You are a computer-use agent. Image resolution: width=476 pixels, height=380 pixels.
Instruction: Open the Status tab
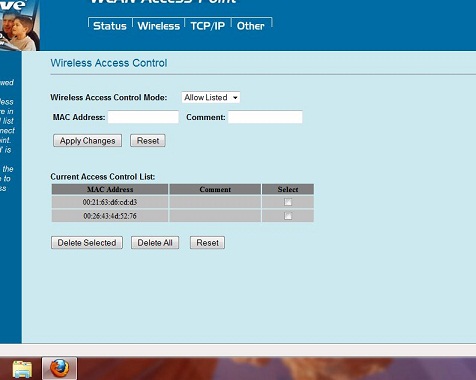[110, 26]
